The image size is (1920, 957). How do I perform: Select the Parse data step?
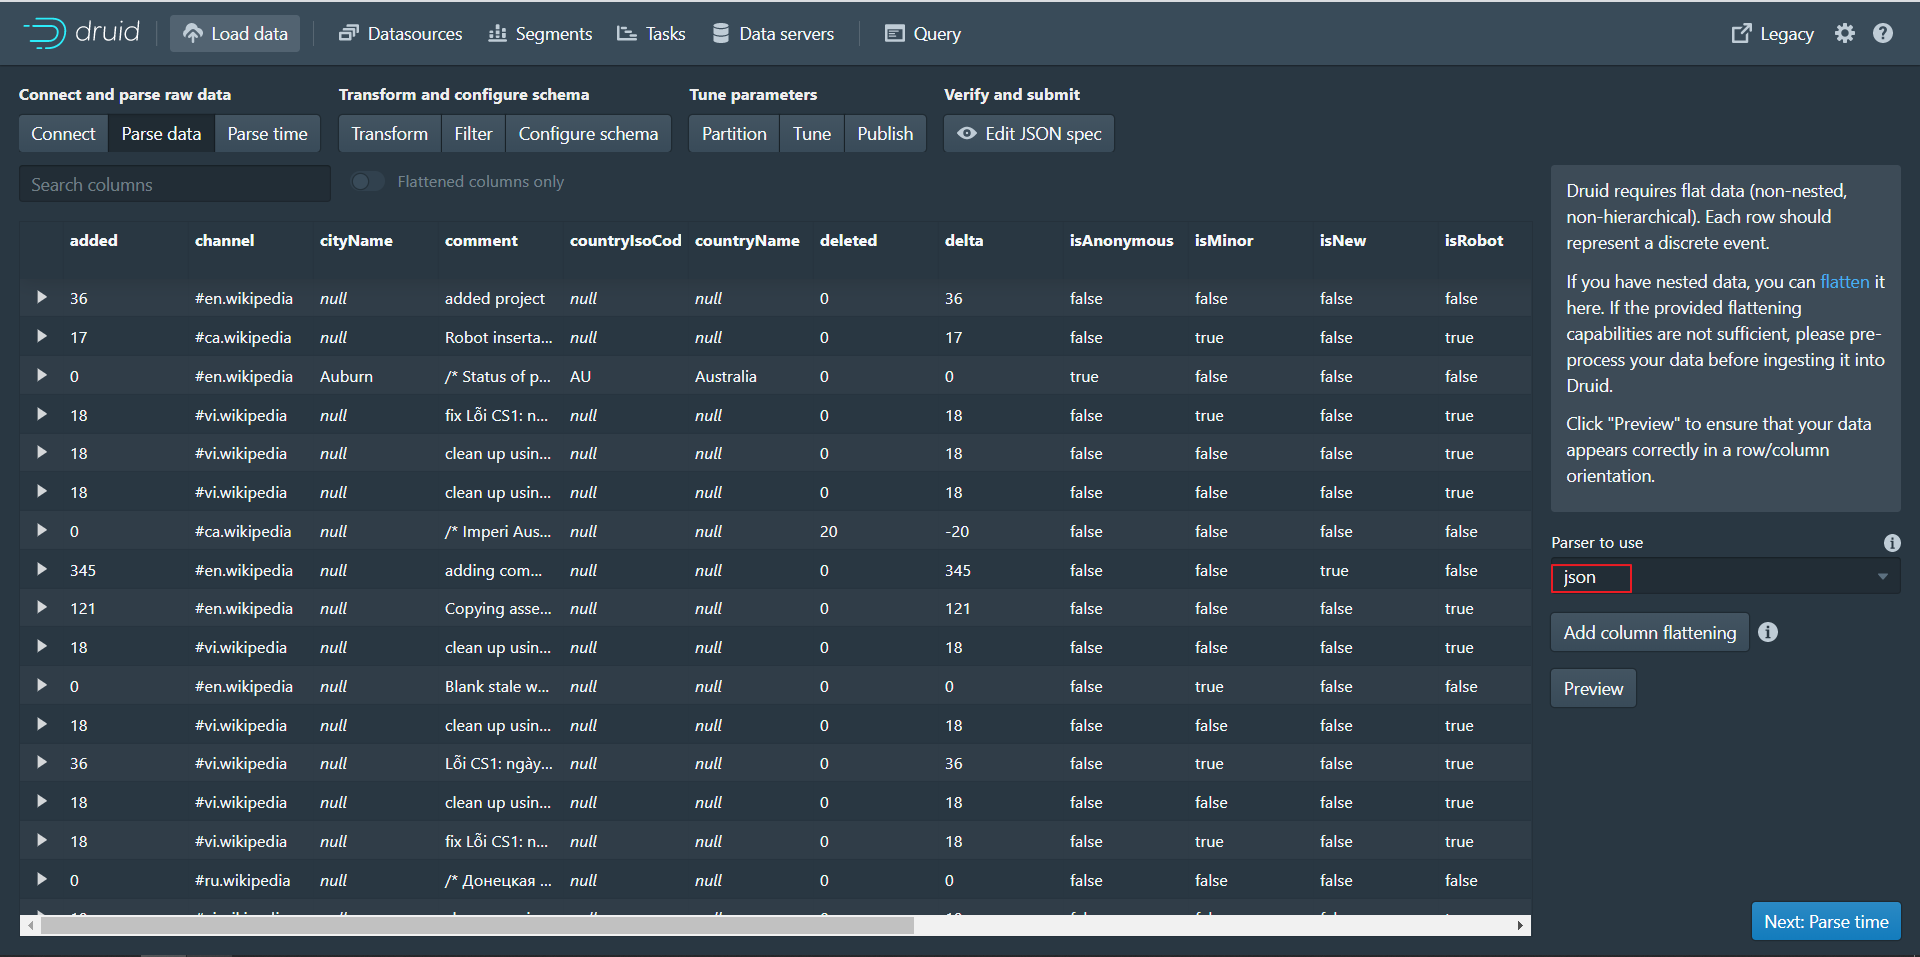point(161,133)
